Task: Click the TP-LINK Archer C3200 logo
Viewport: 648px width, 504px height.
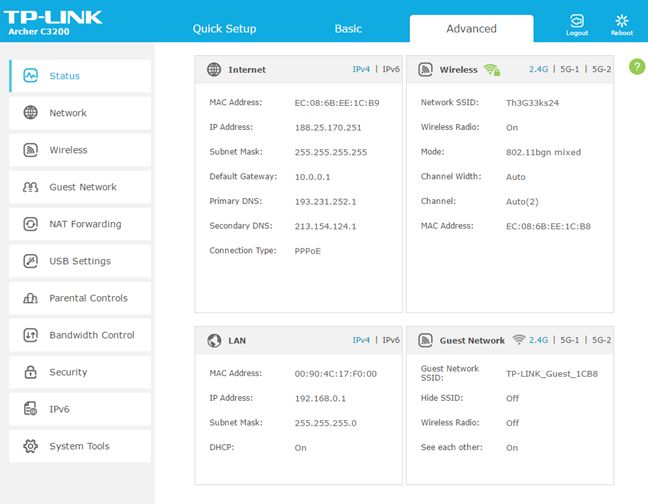Action: coord(53,23)
